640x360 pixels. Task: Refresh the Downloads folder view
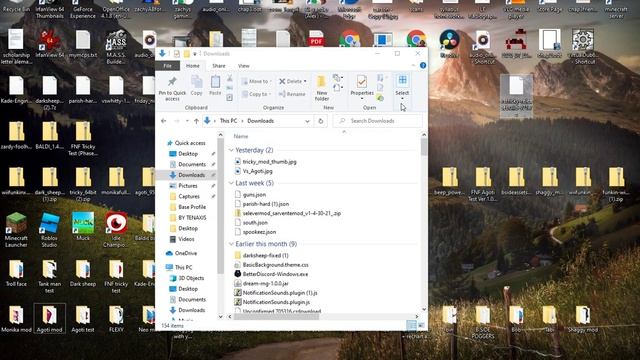[x=321, y=121]
